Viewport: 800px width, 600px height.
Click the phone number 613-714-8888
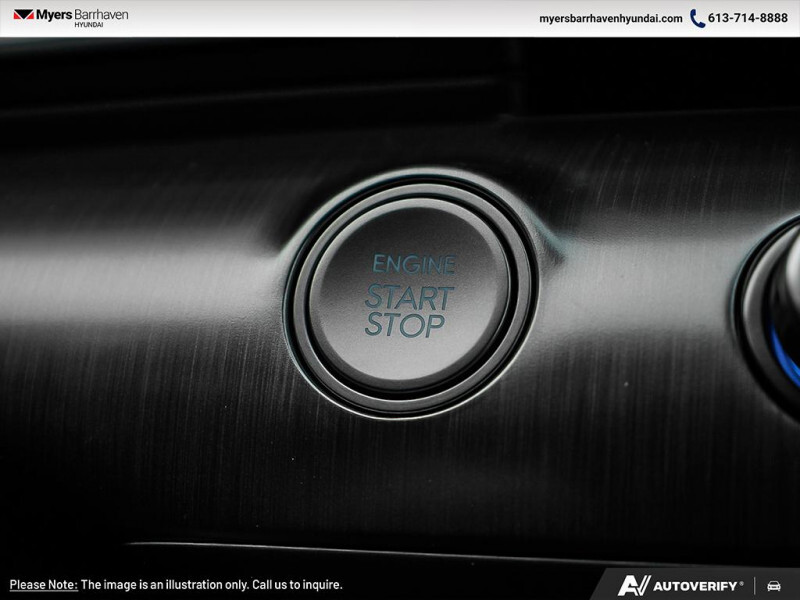coord(748,18)
